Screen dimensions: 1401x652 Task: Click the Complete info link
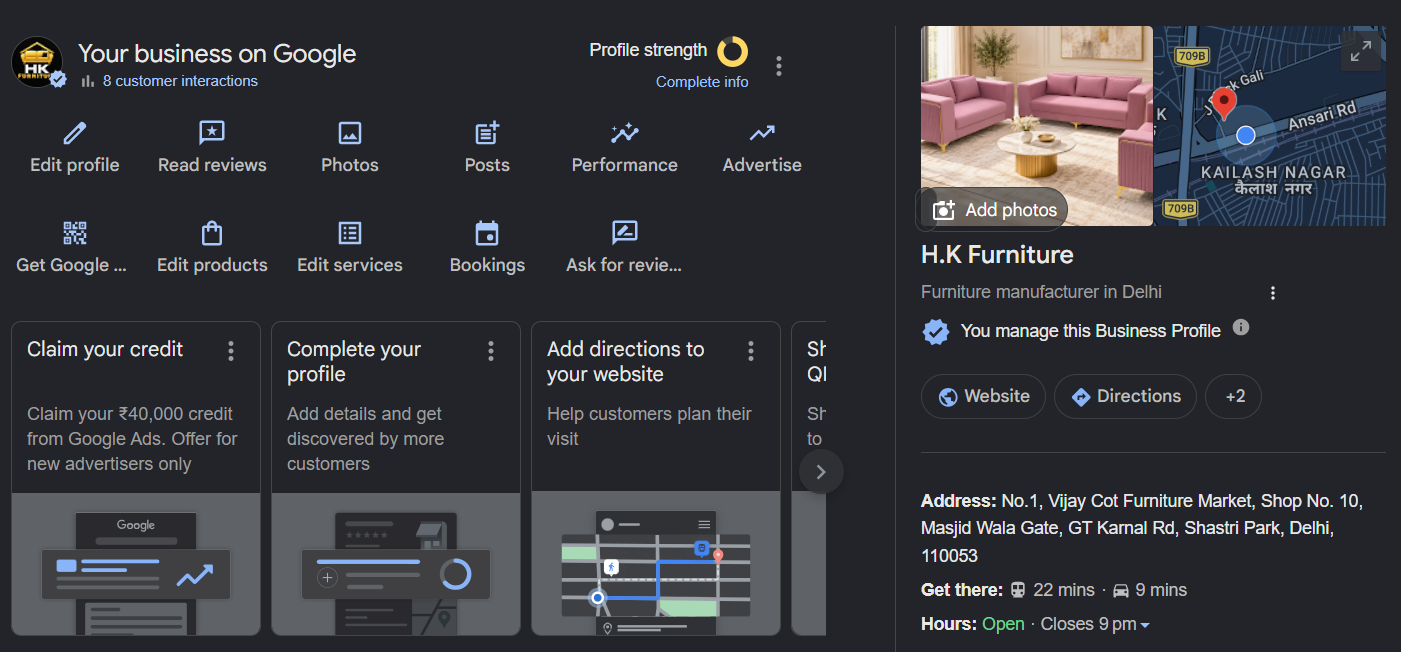702,82
